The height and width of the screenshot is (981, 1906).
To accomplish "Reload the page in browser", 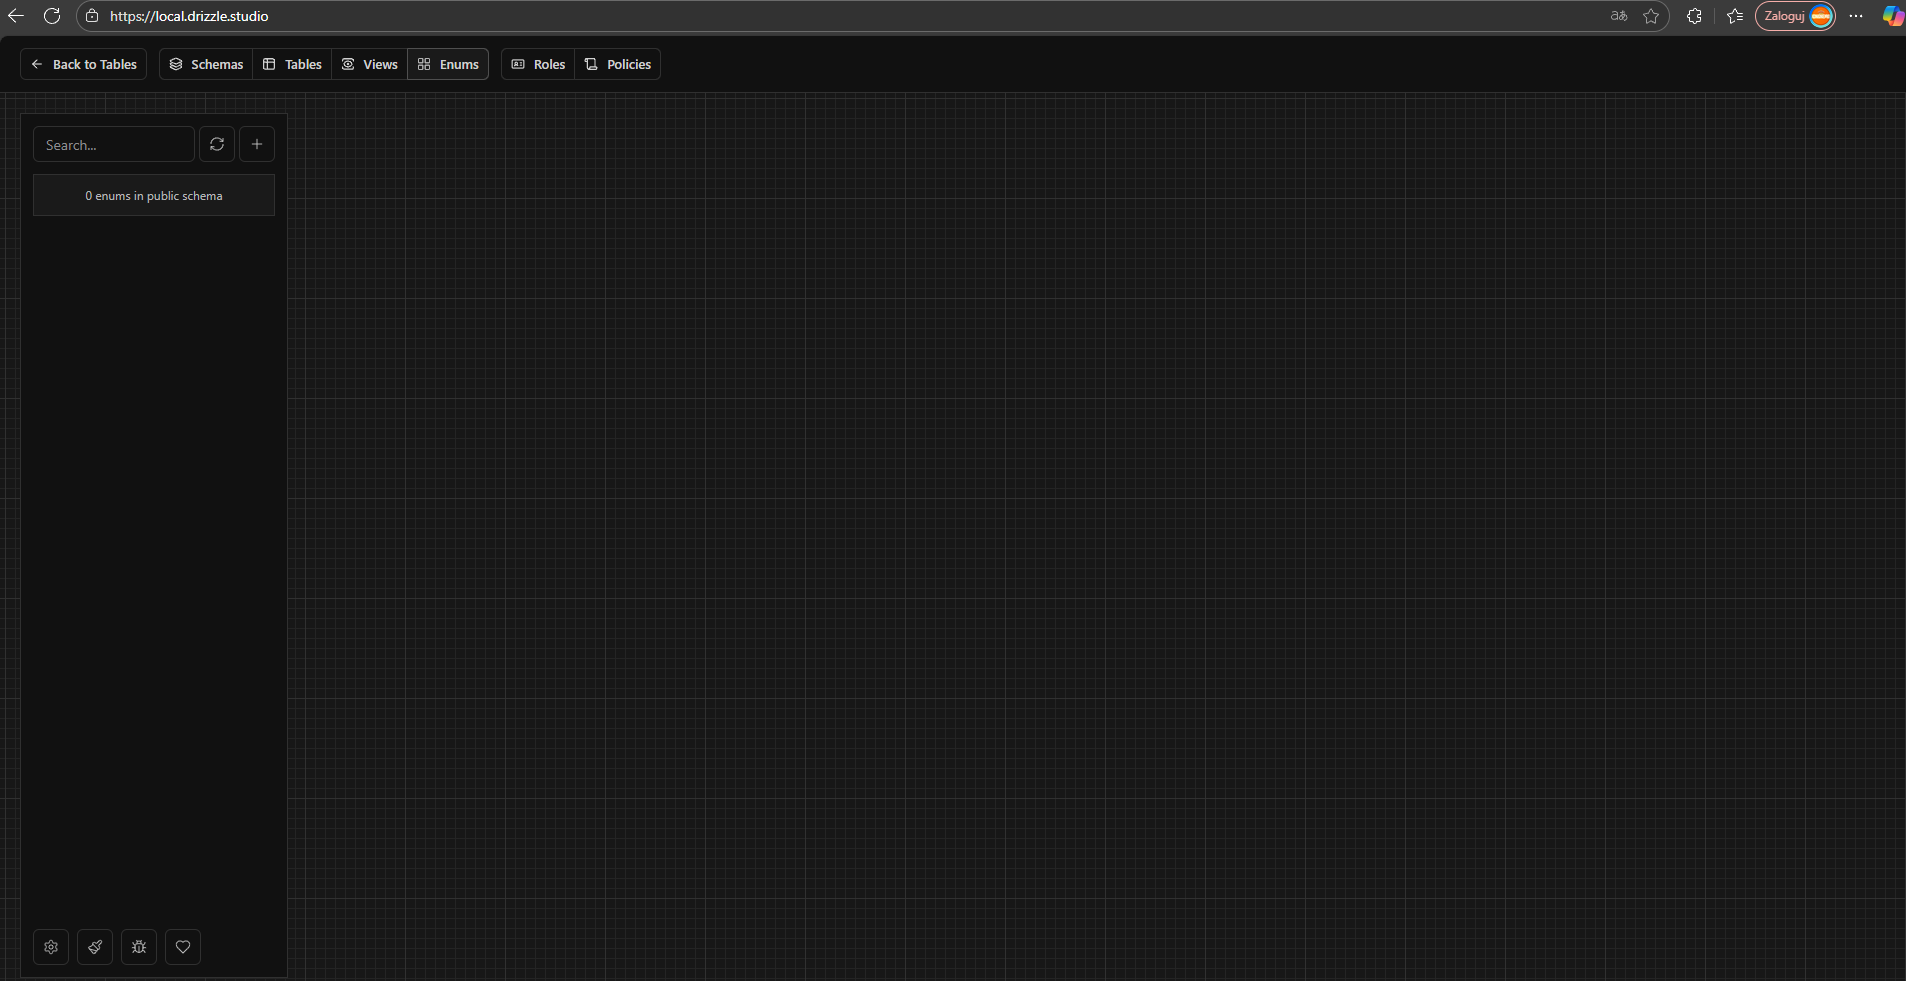I will click(x=52, y=16).
